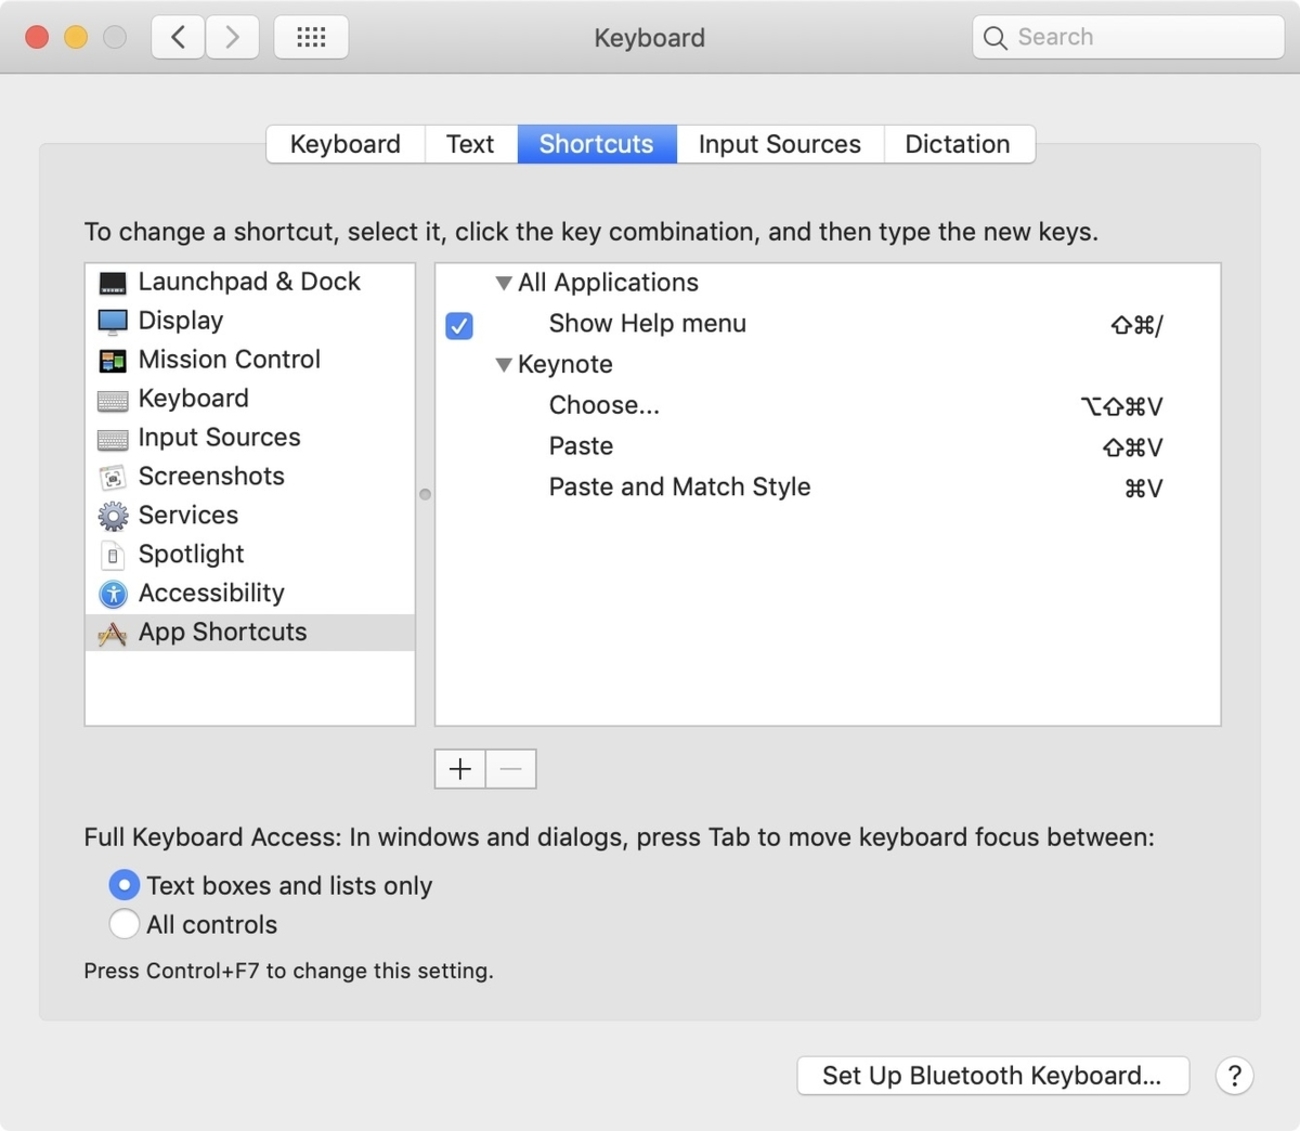This screenshot has width=1300, height=1131.
Task: Select Text boxes and lists only
Action: [x=124, y=885]
